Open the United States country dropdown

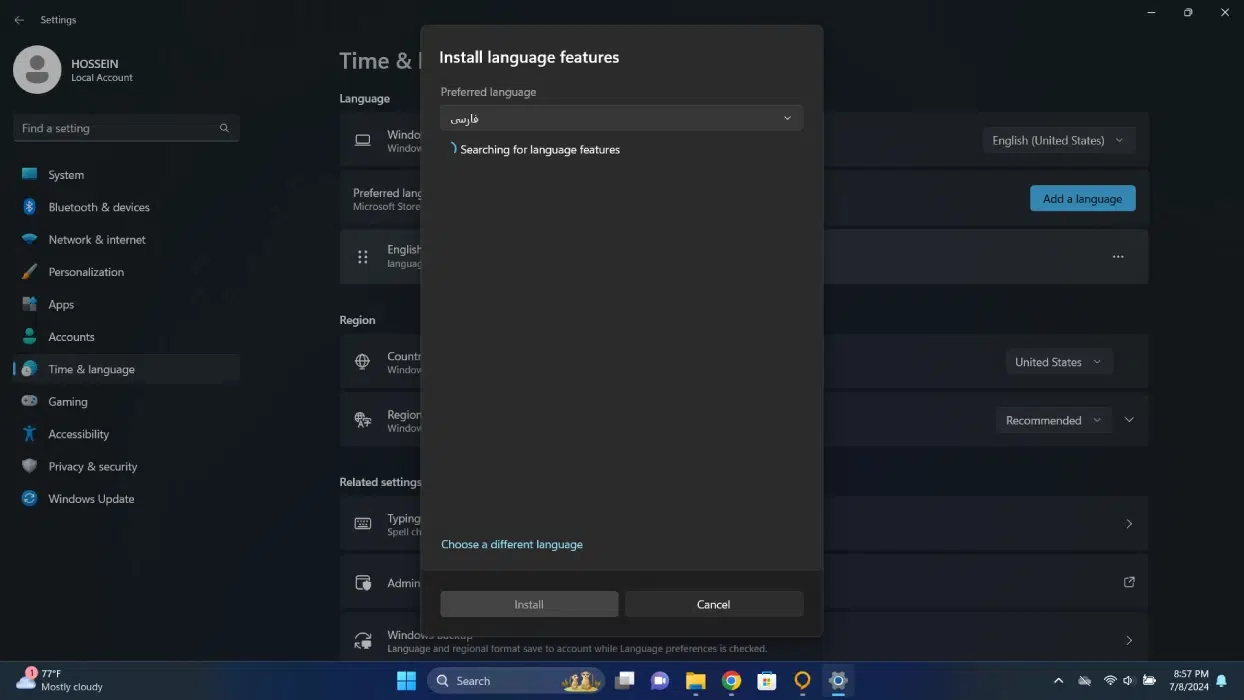point(1058,362)
